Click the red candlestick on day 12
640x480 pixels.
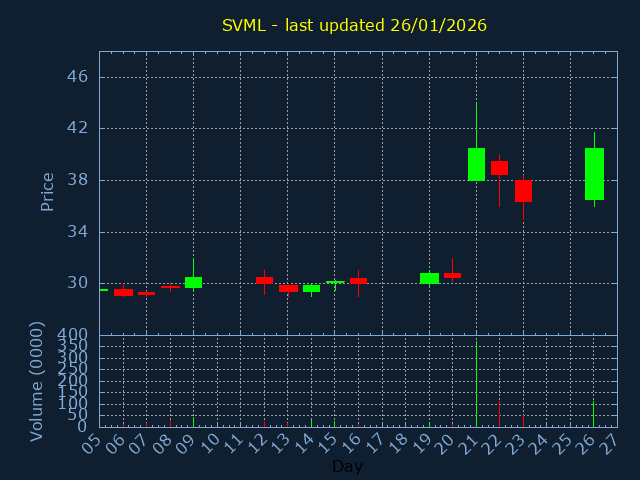click(264, 280)
